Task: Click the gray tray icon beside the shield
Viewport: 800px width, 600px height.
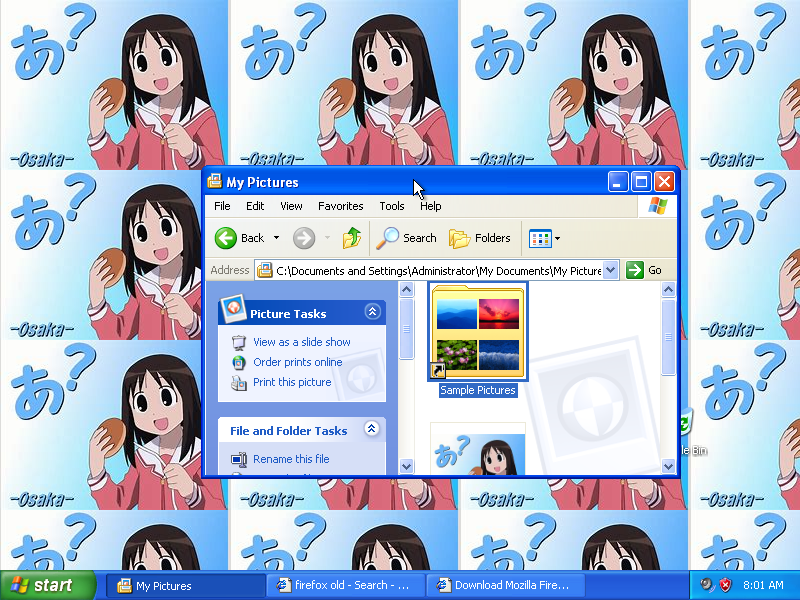Action: (706, 585)
